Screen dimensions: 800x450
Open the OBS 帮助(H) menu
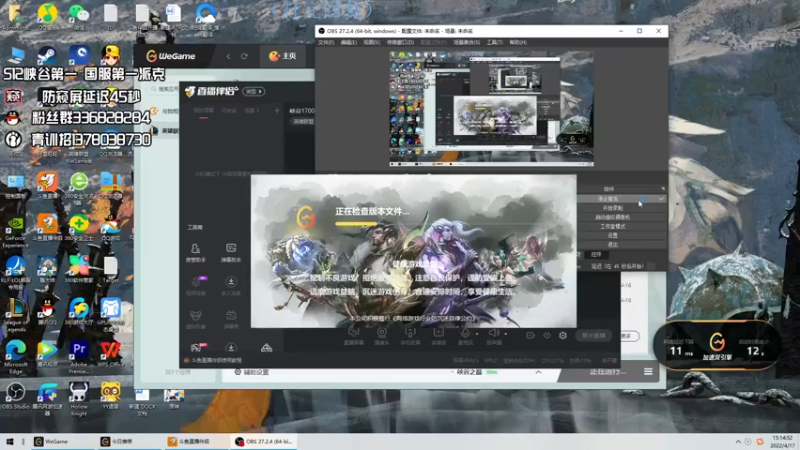[517, 42]
